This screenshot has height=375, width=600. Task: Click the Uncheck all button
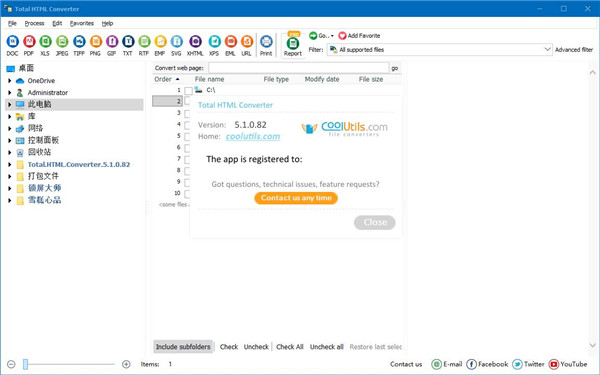coord(326,347)
